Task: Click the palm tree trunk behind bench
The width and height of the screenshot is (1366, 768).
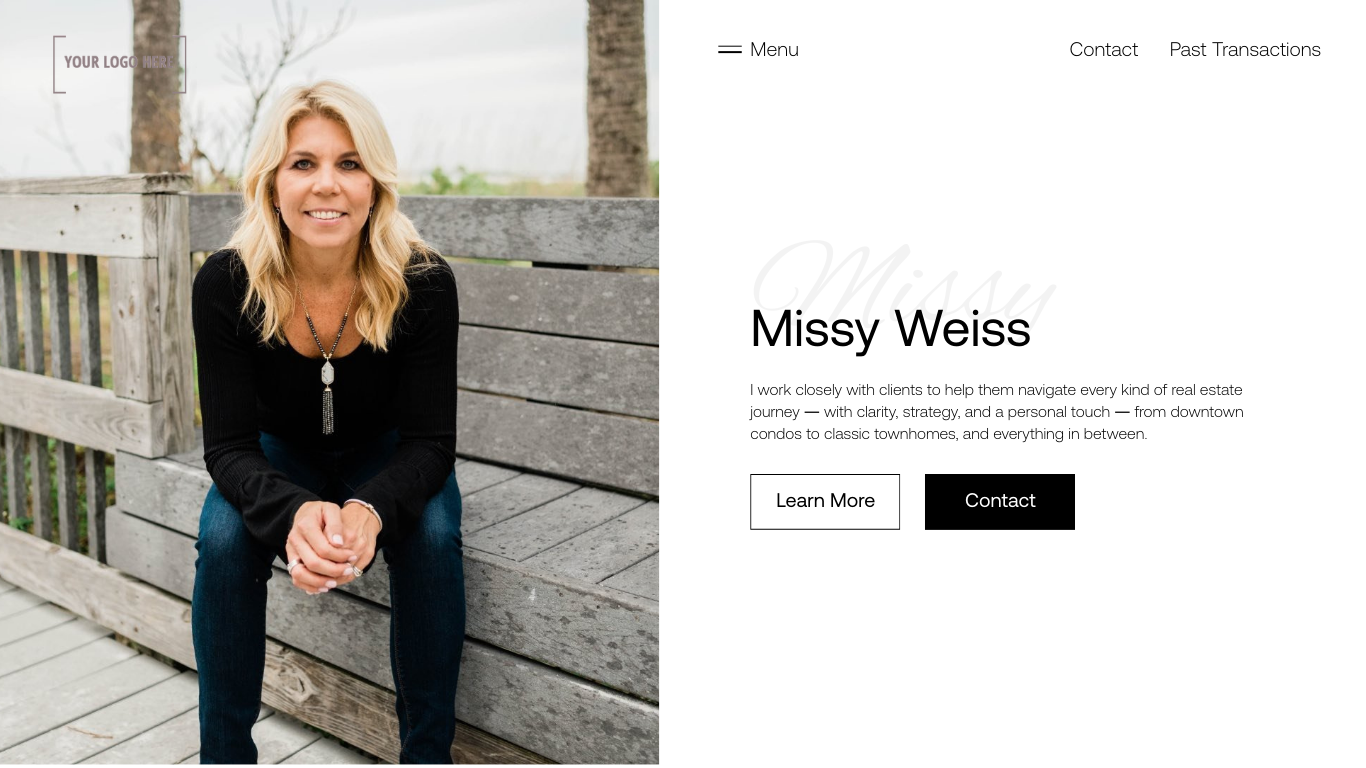Action: (616, 97)
